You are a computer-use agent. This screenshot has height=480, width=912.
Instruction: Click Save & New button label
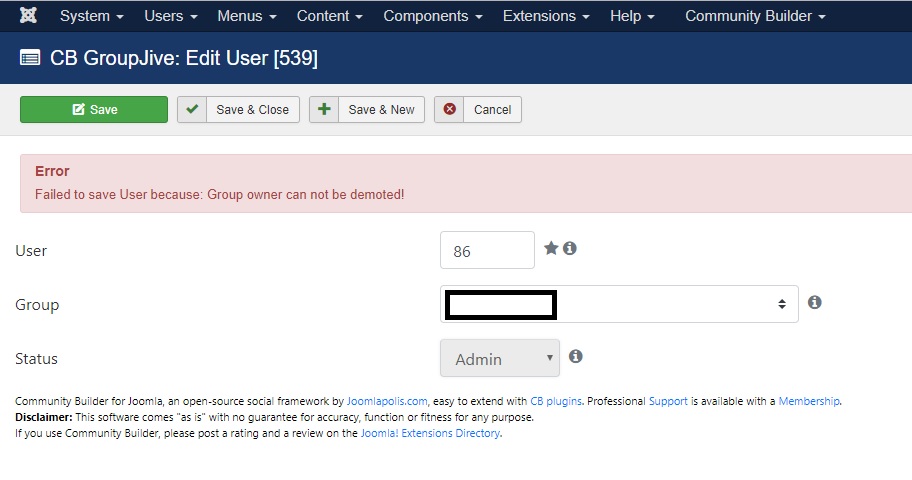382,109
